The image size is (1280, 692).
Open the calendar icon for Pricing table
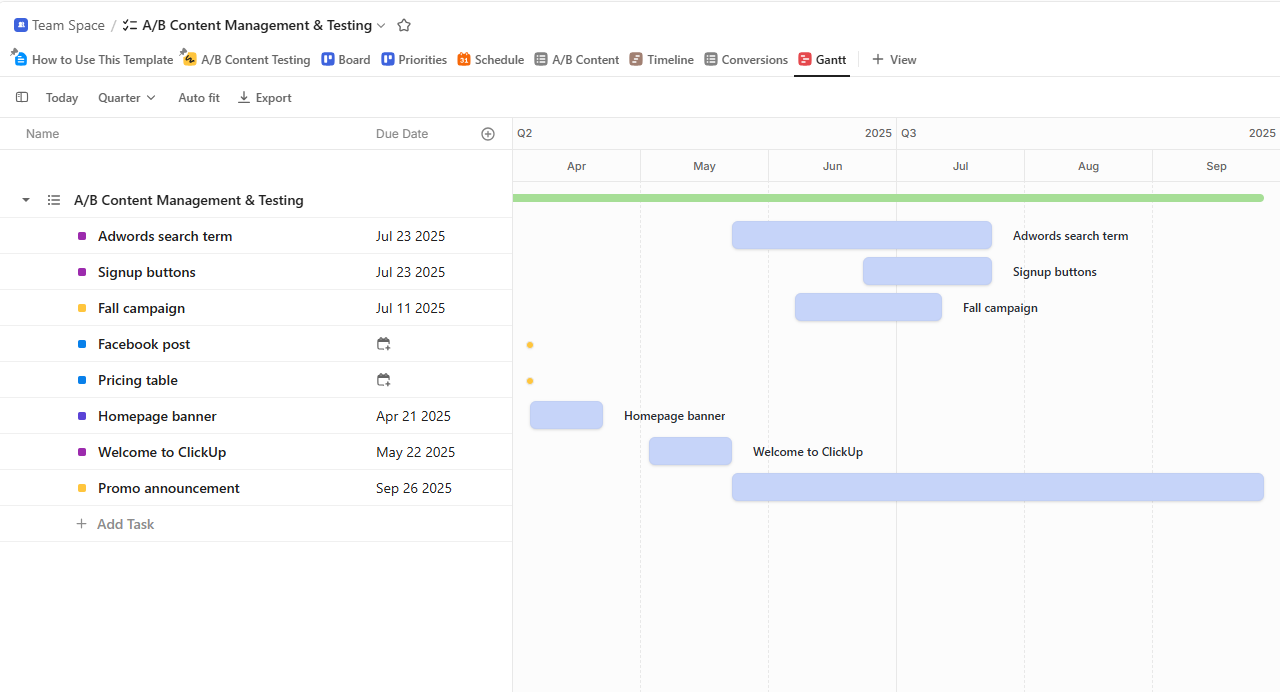383,379
